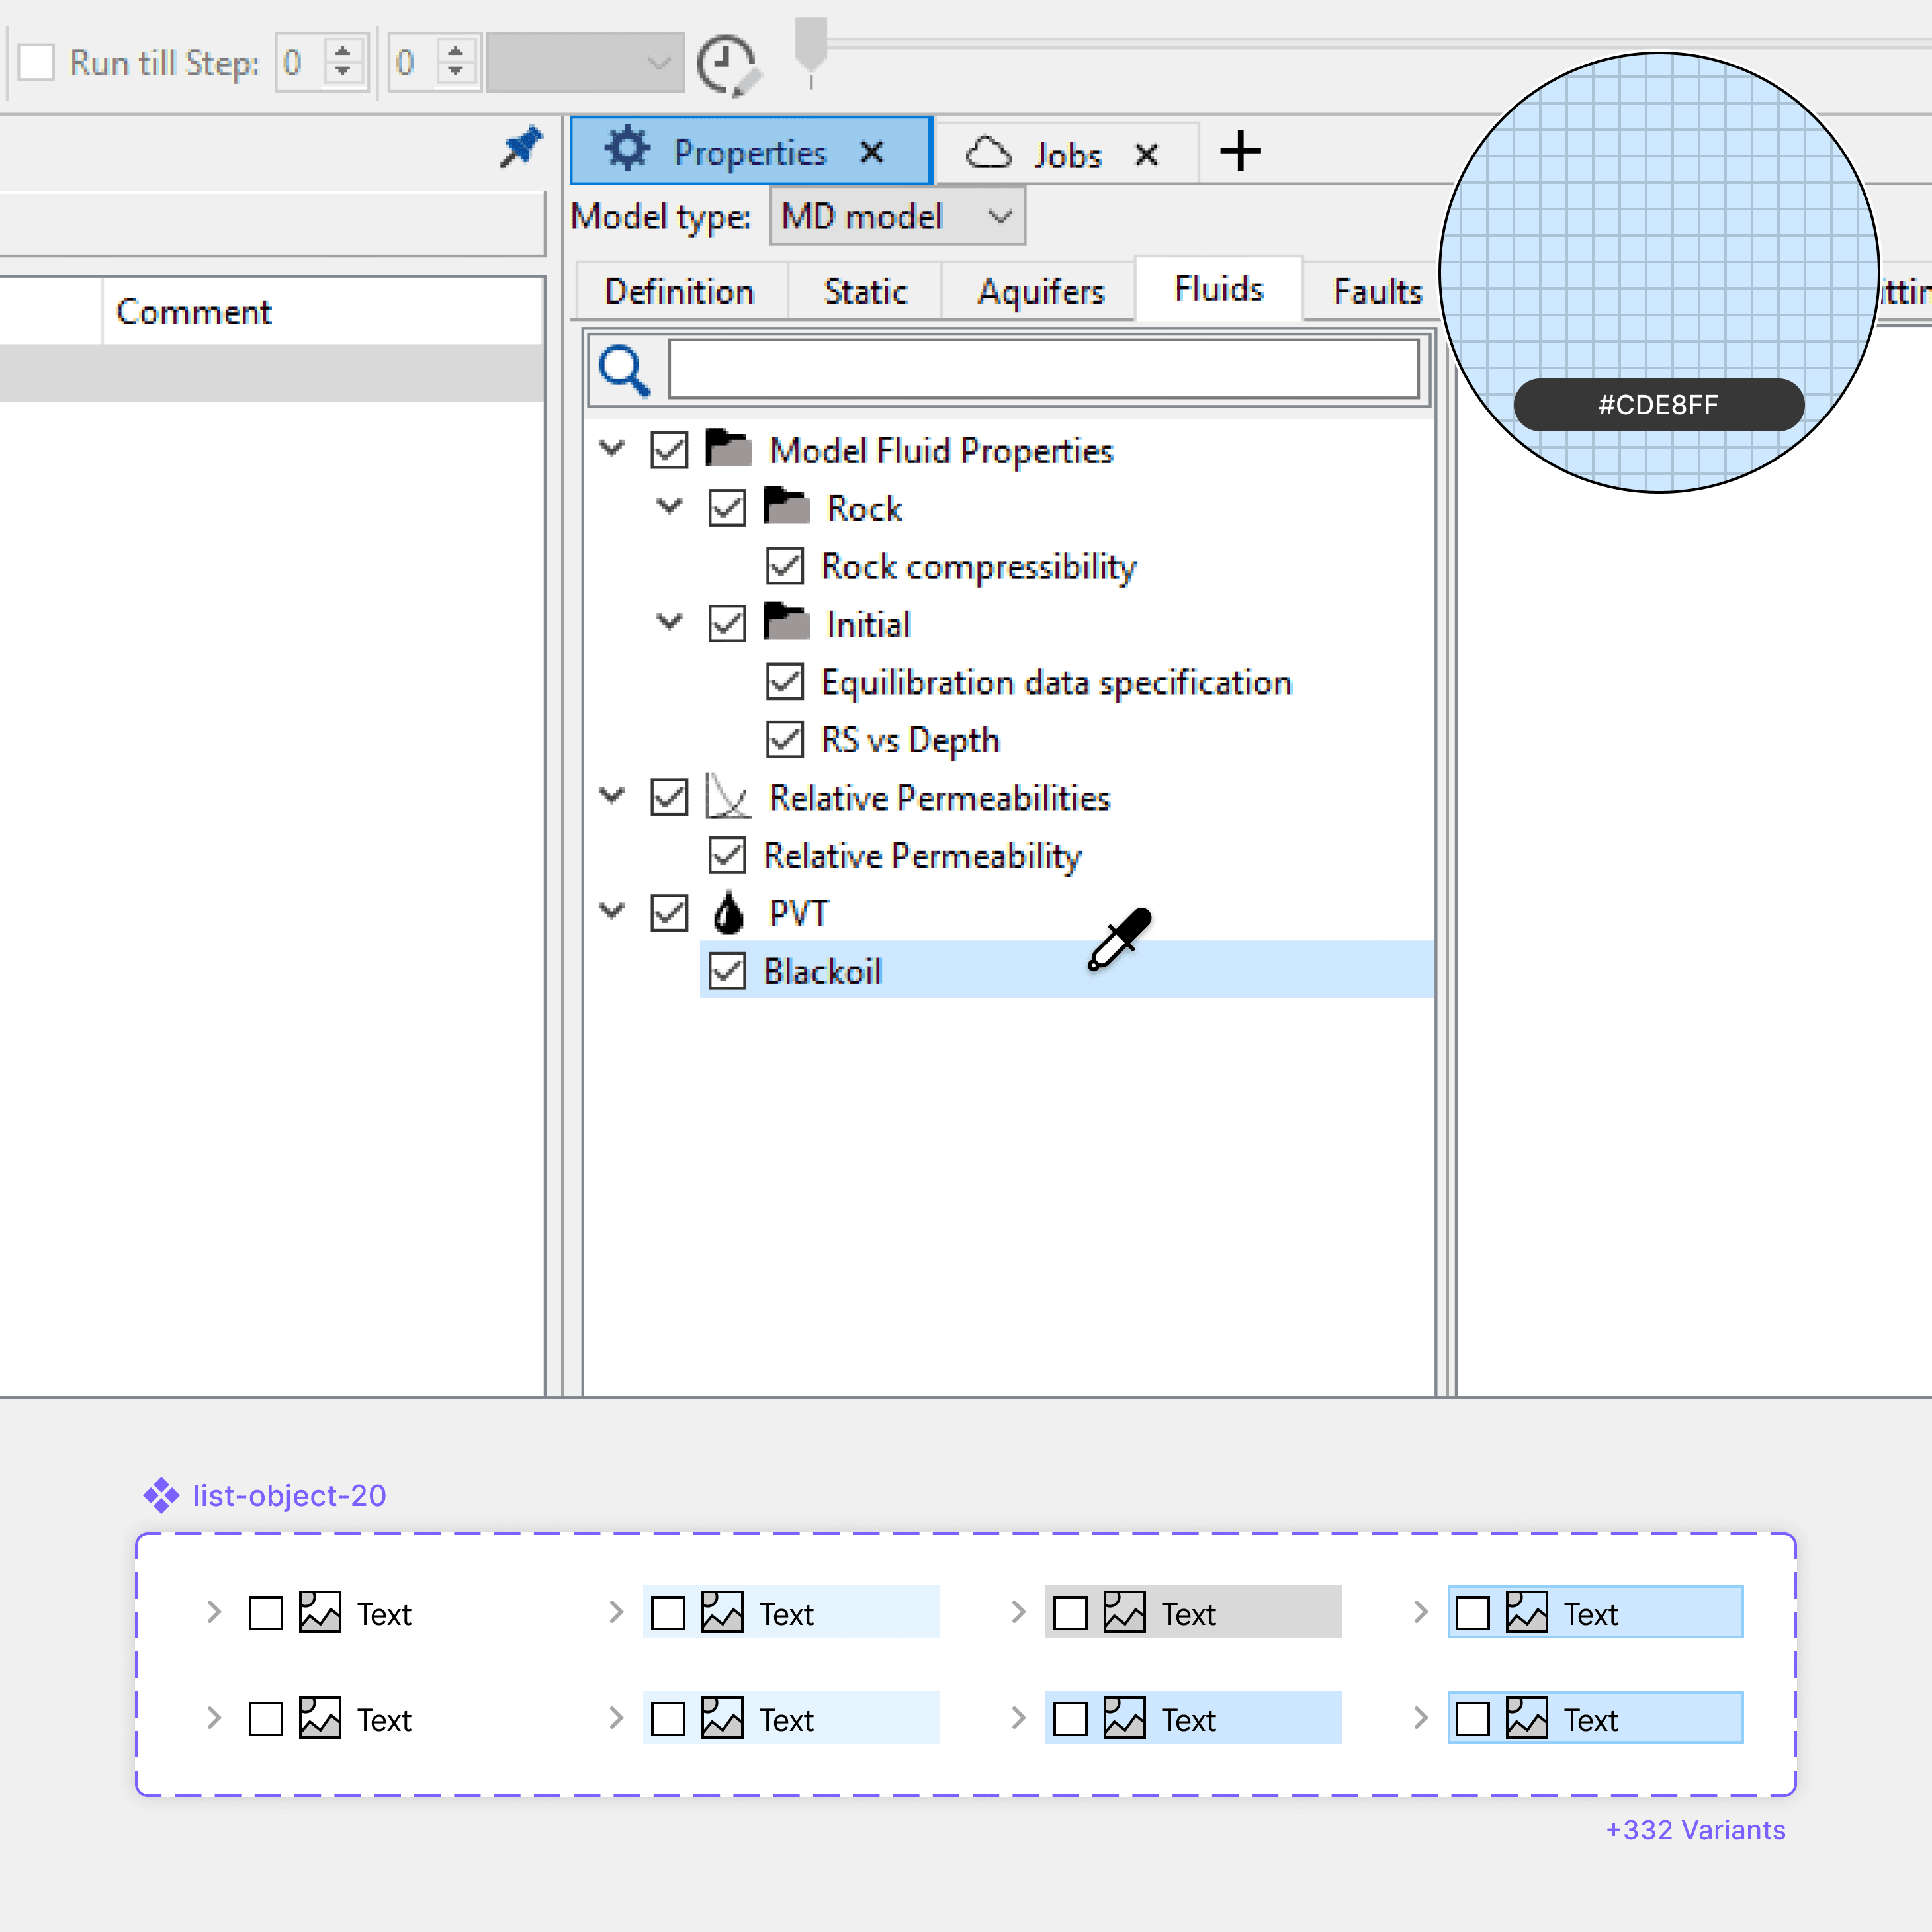Viewport: 1932px width, 1932px height.
Task: Collapse the PVT tree node
Action: (612, 911)
